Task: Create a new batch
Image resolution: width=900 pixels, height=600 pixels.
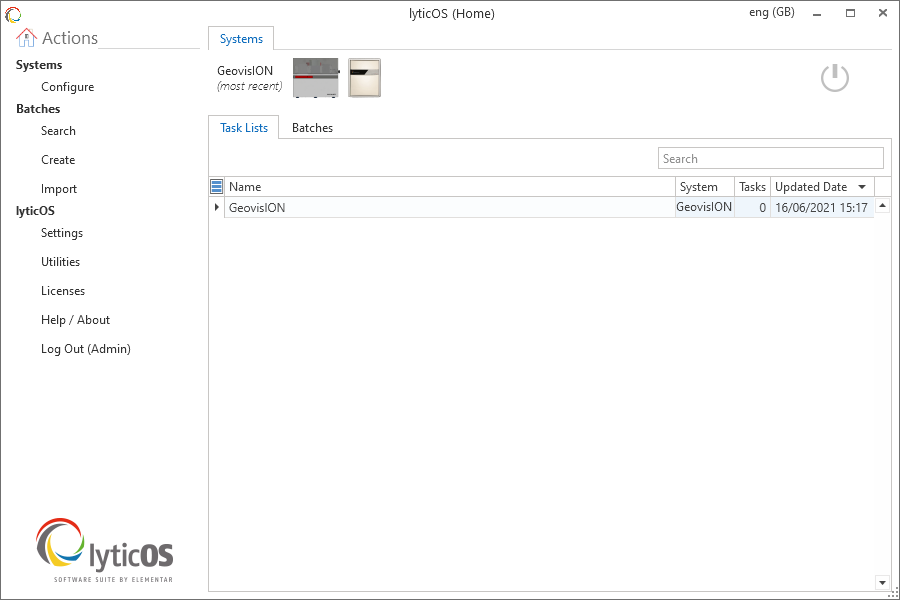Action: (x=58, y=160)
